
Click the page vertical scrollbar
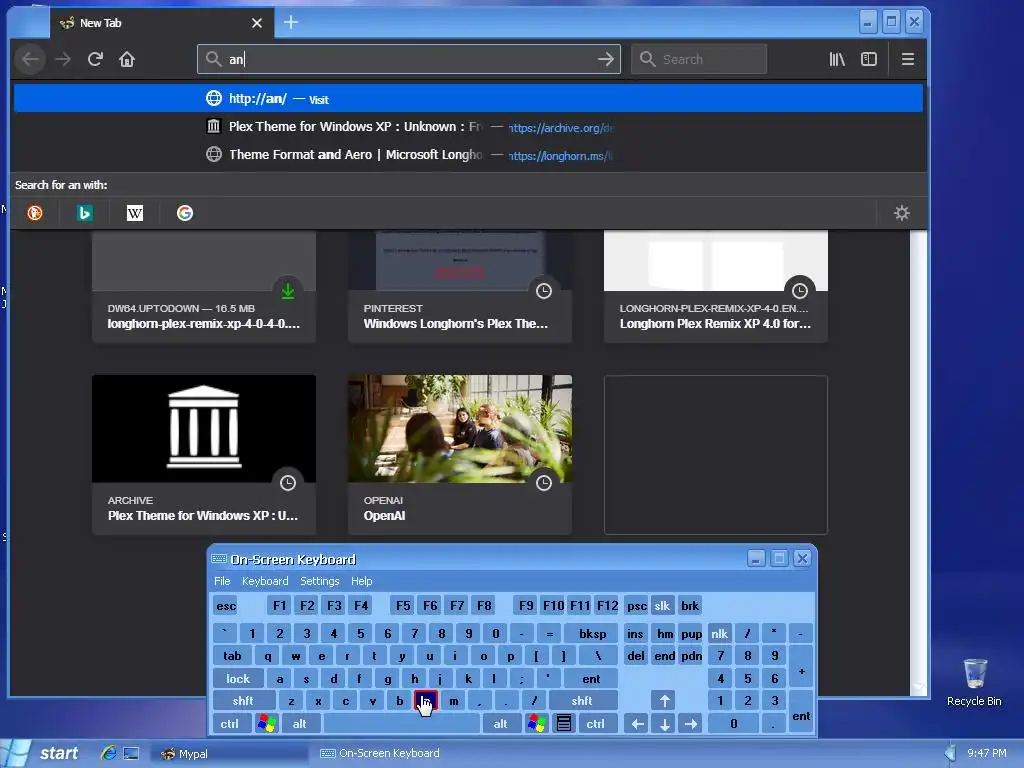918,462
